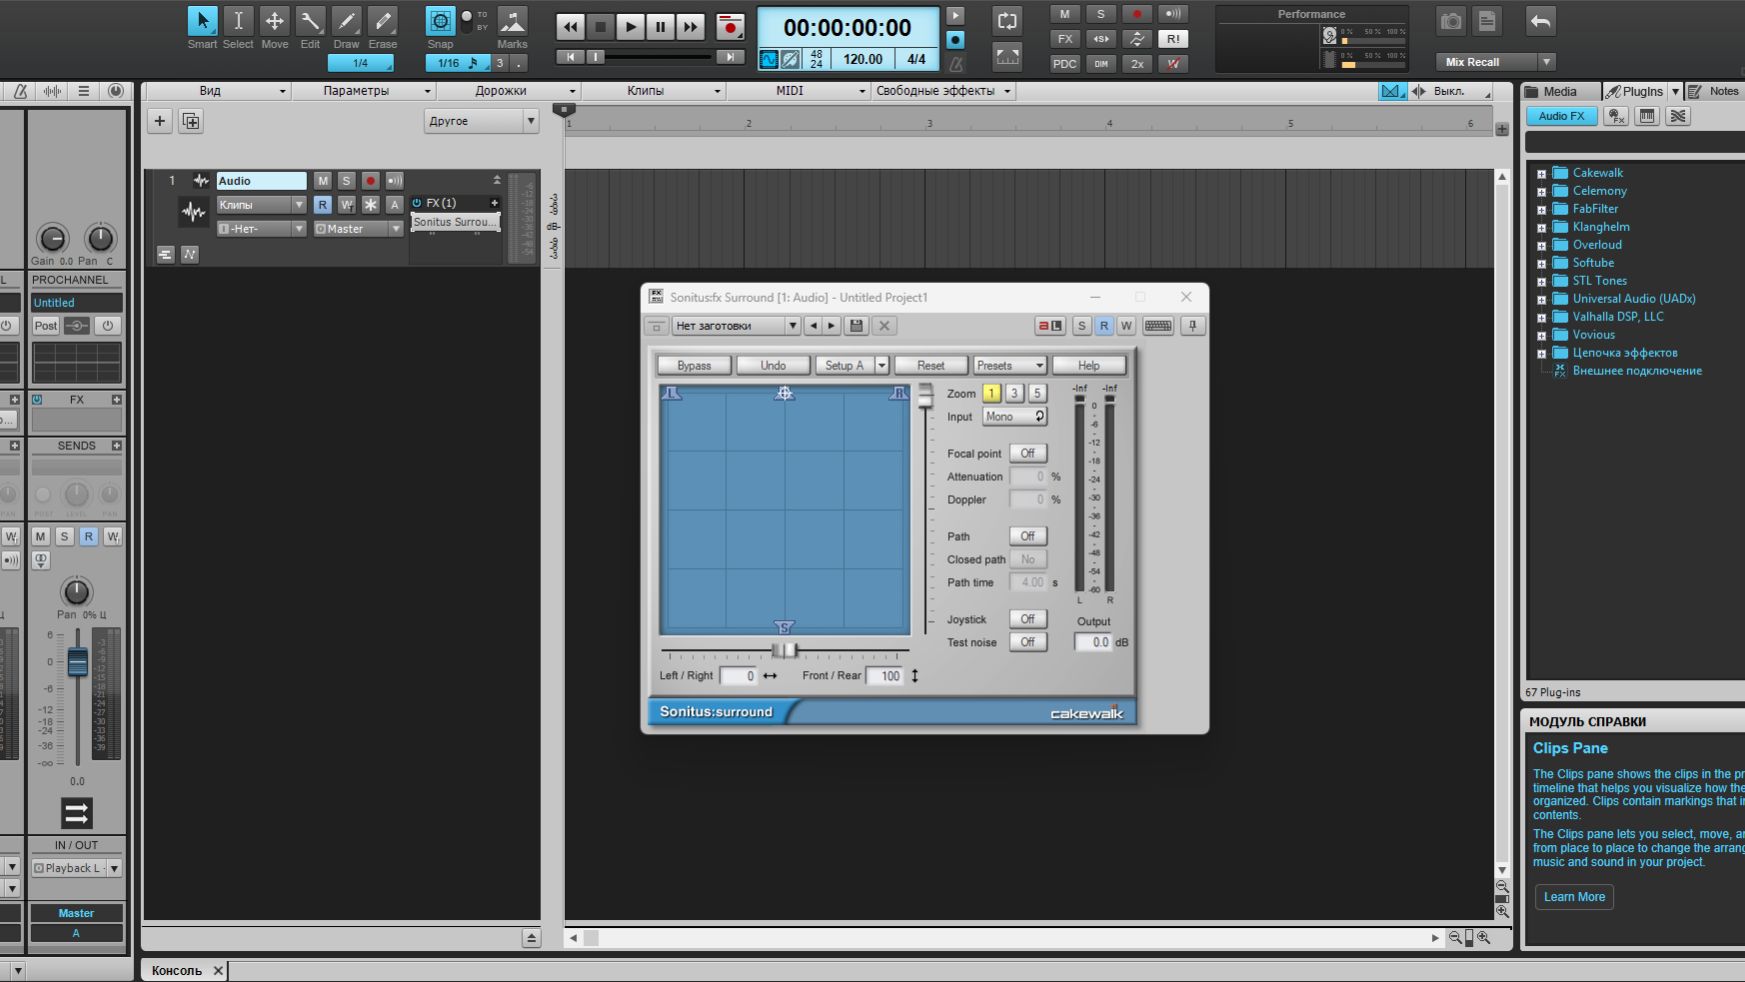Click the duplicate track icon
The image size is (1745, 982).
tap(190, 121)
